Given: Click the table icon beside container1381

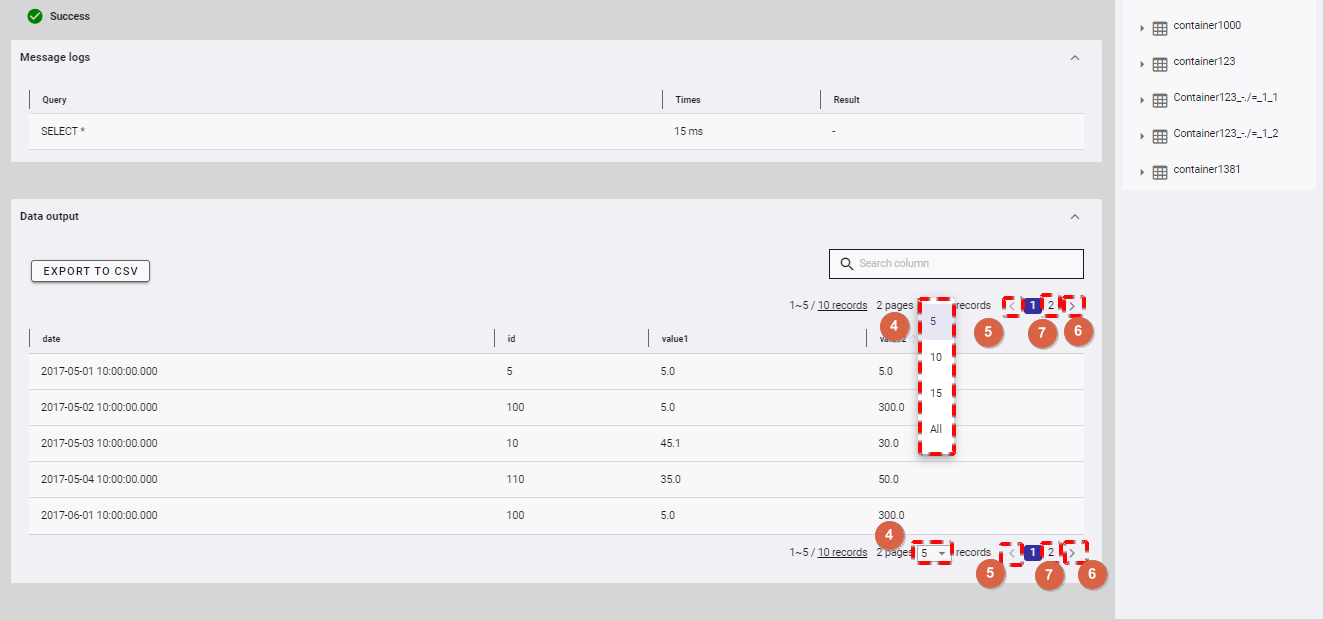Looking at the screenshot, I should [x=1160, y=172].
